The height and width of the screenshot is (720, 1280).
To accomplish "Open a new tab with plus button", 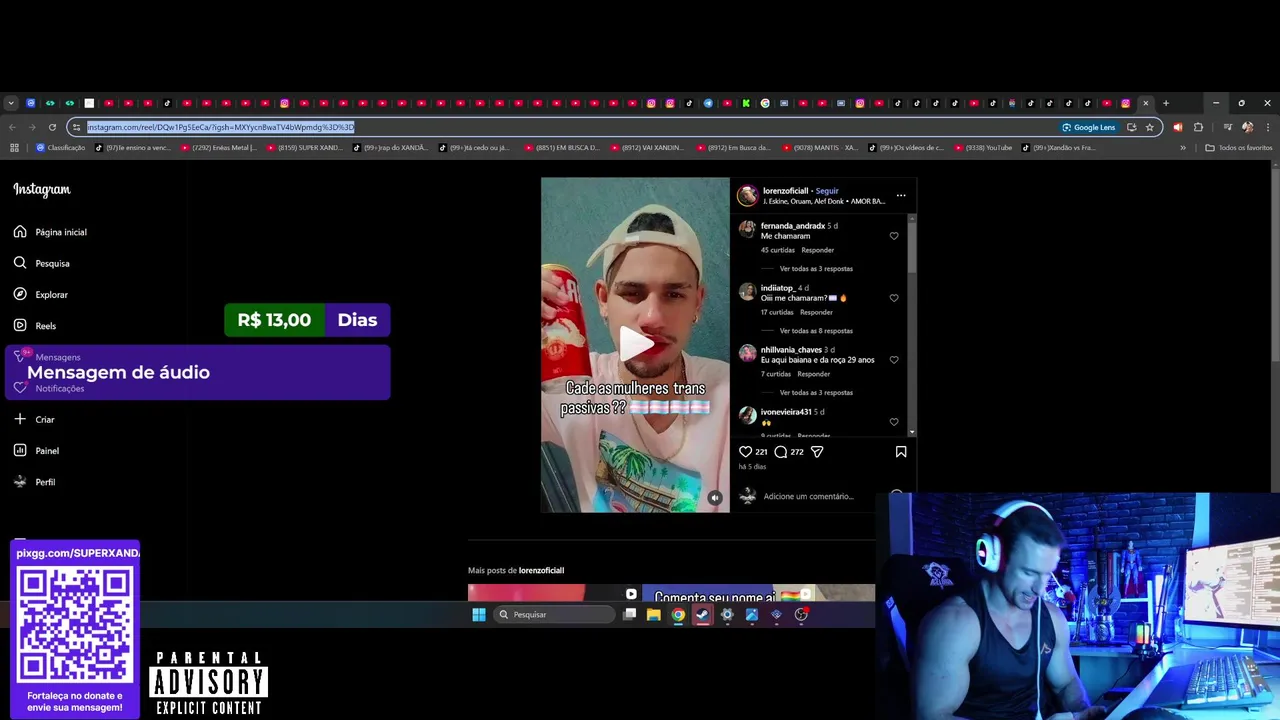I will coord(1165,103).
